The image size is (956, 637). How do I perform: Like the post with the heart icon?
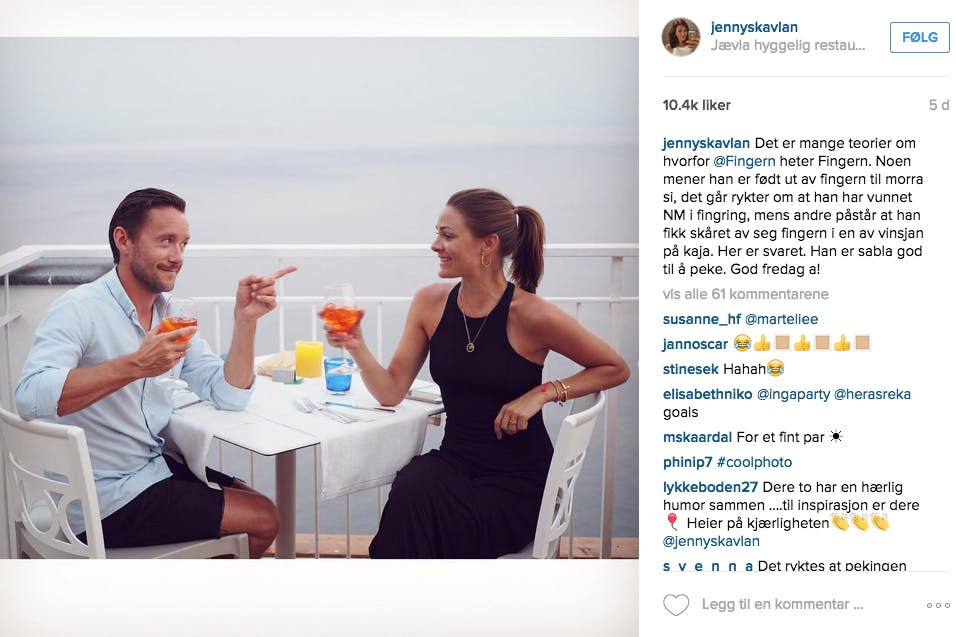pos(676,605)
